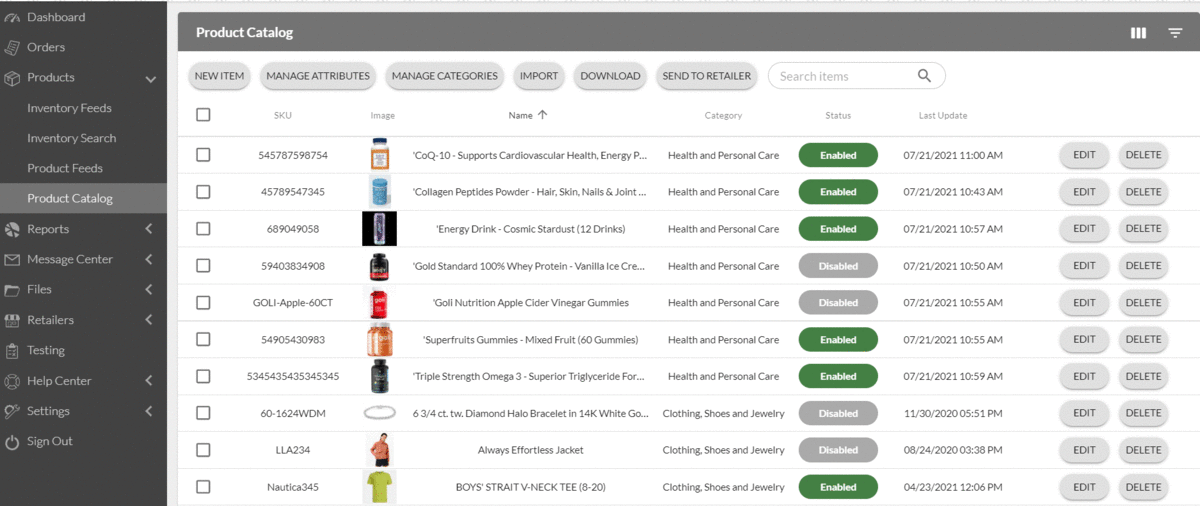Screen dimensions: 1200x506
Task: Open the filter list icon
Action: 1175,33
